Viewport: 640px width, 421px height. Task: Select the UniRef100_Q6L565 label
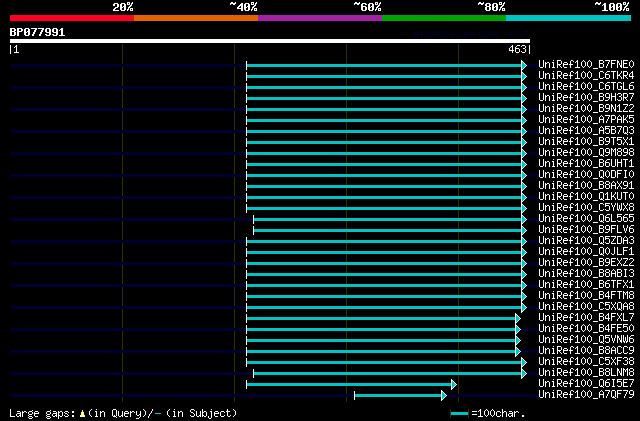[586, 219]
